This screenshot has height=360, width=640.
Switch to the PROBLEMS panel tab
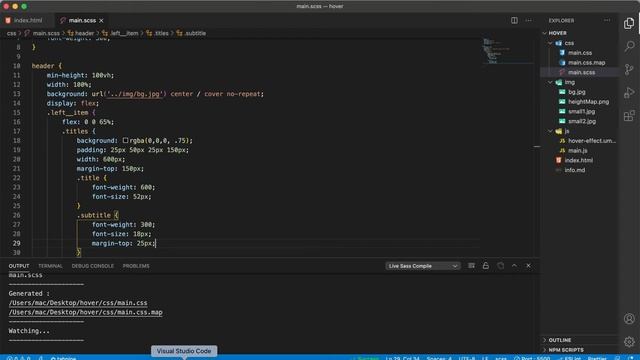click(136, 266)
